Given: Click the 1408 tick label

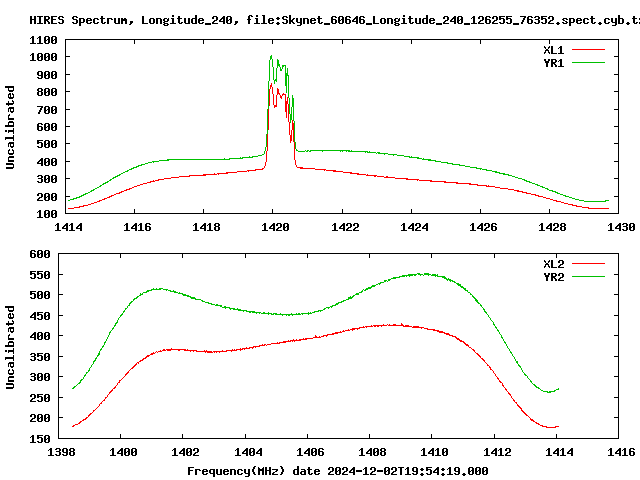Looking at the screenshot, I should tap(372, 452).
